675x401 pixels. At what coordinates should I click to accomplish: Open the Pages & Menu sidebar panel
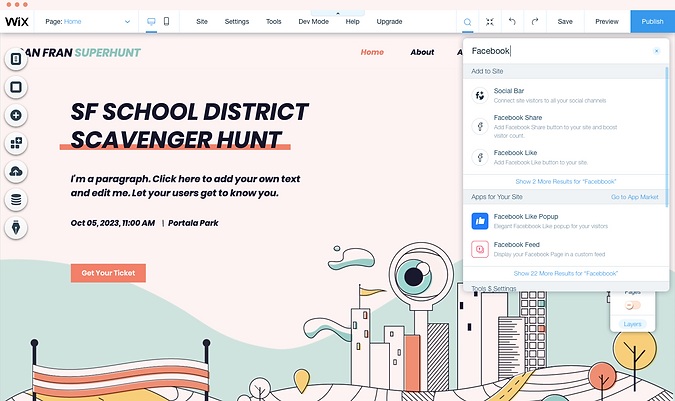(16, 59)
